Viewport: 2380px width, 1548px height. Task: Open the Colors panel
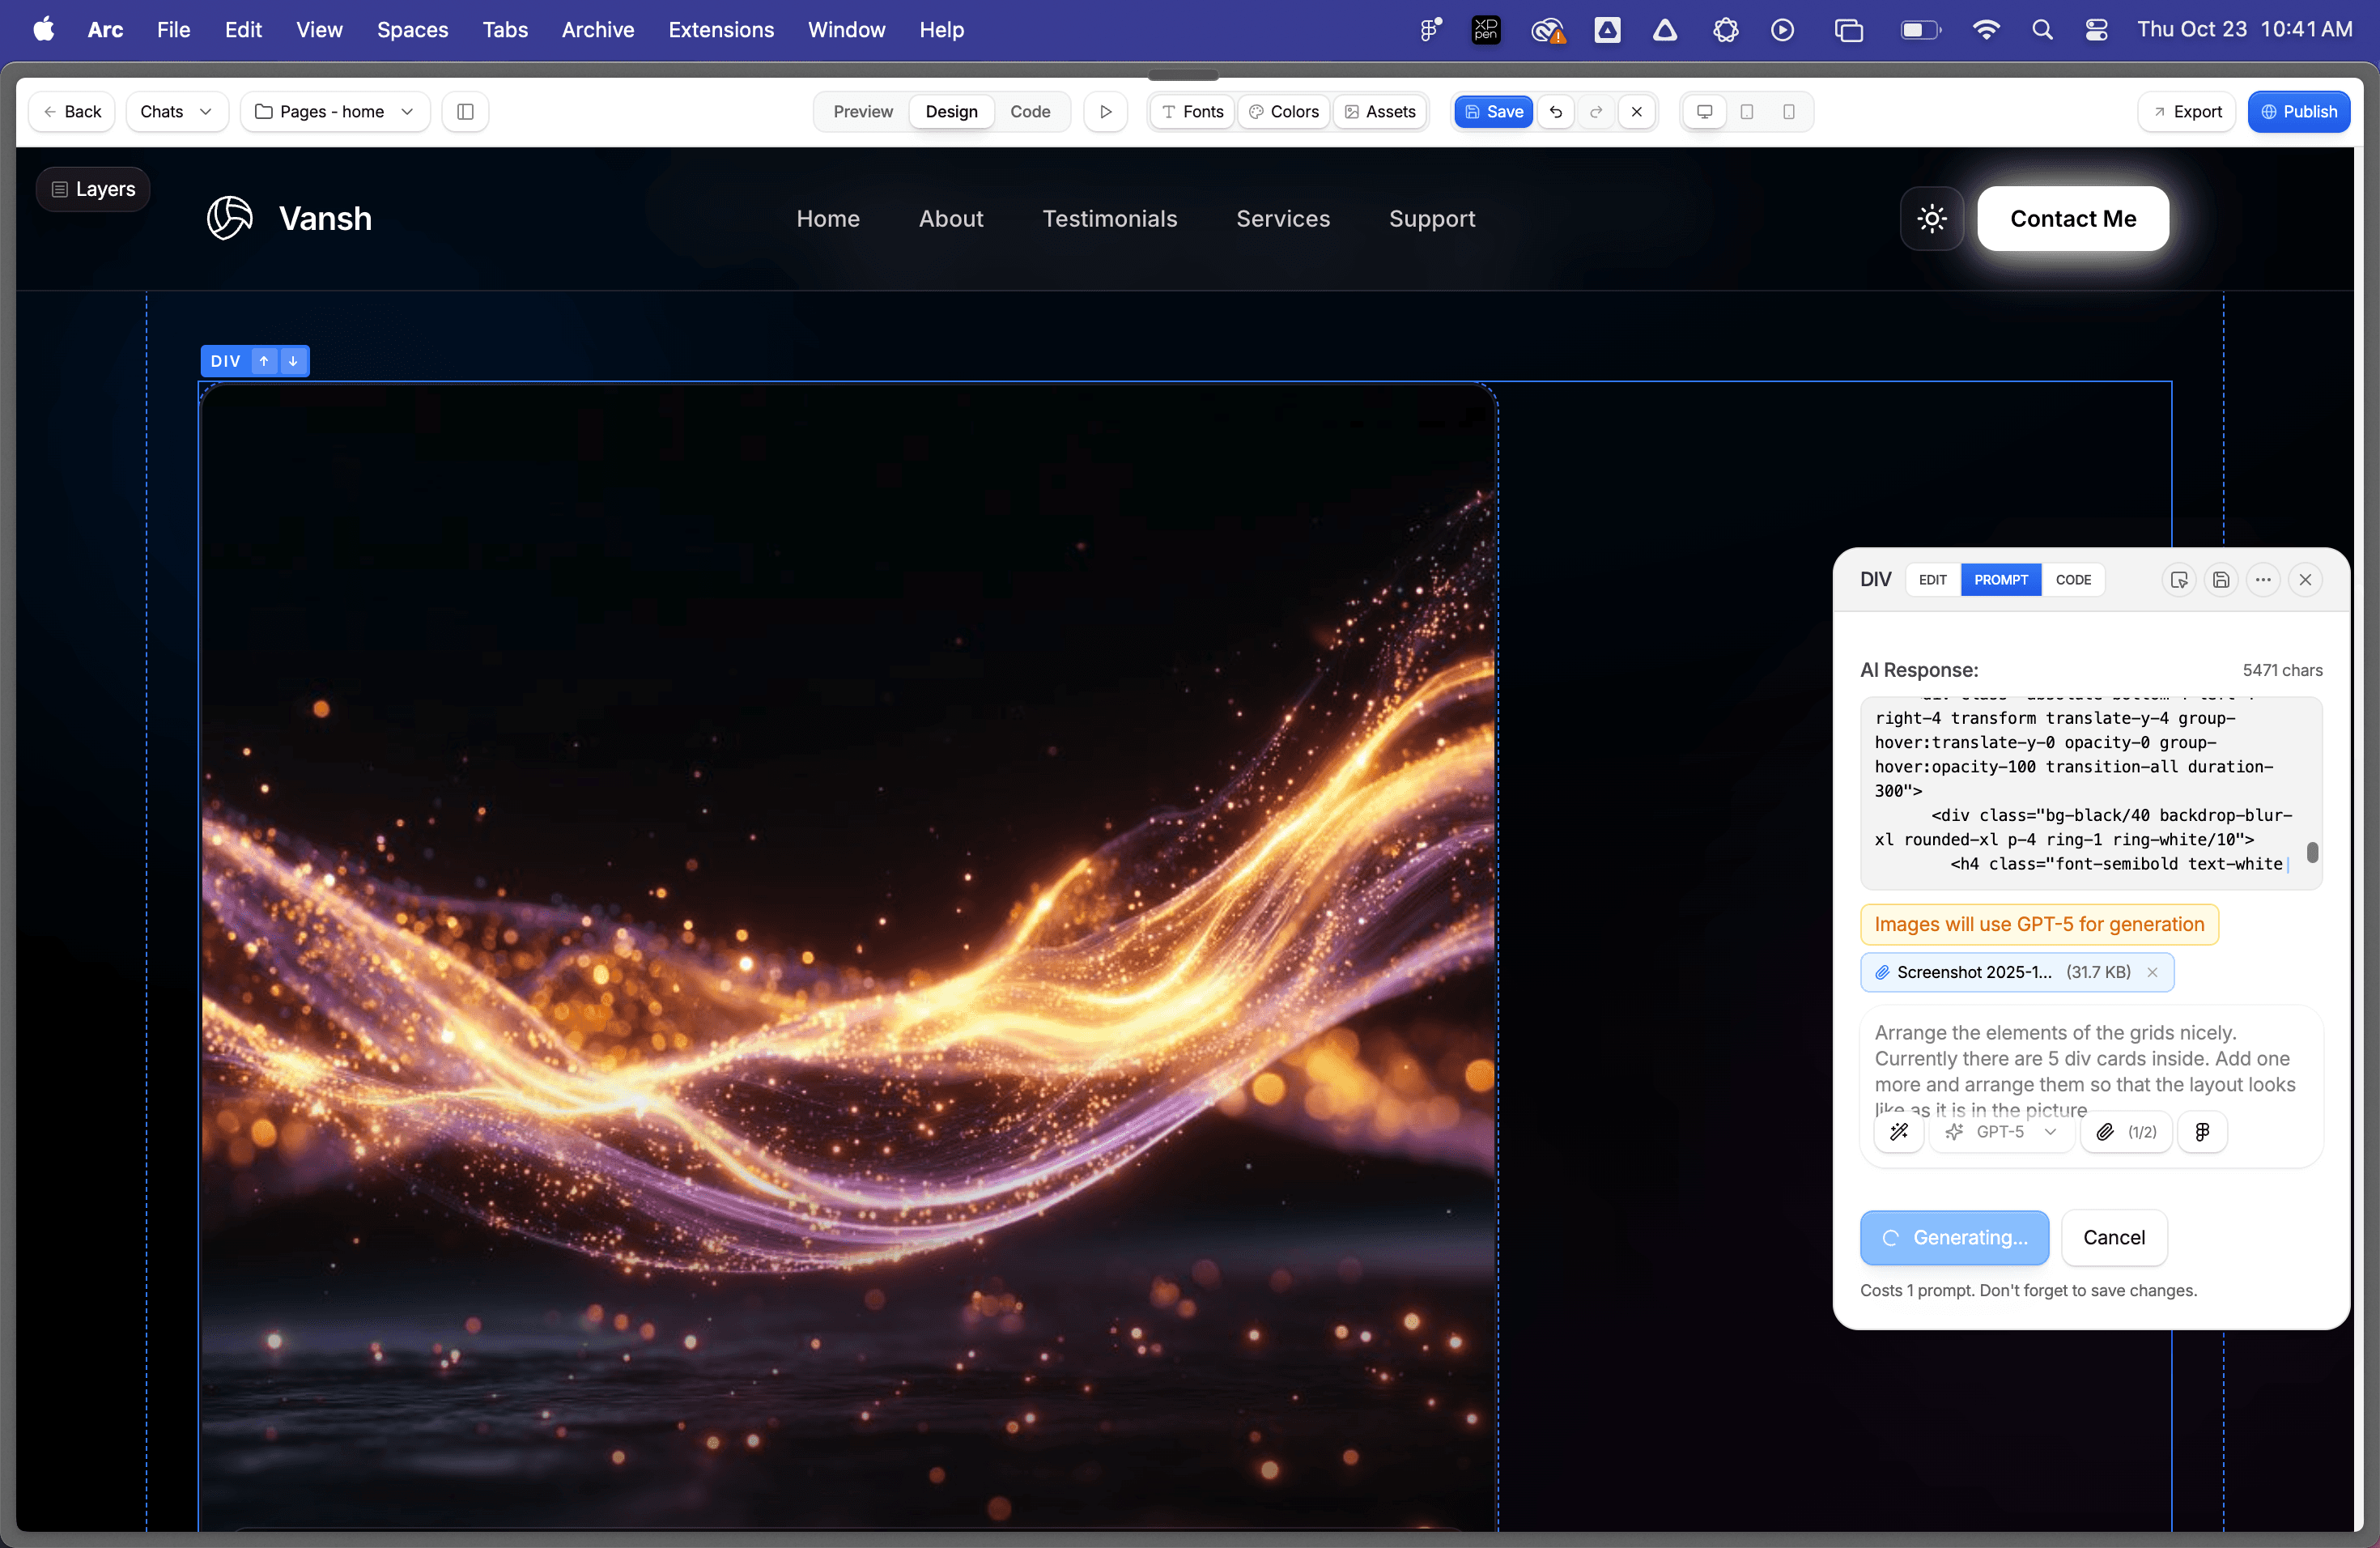pos(1284,112)
